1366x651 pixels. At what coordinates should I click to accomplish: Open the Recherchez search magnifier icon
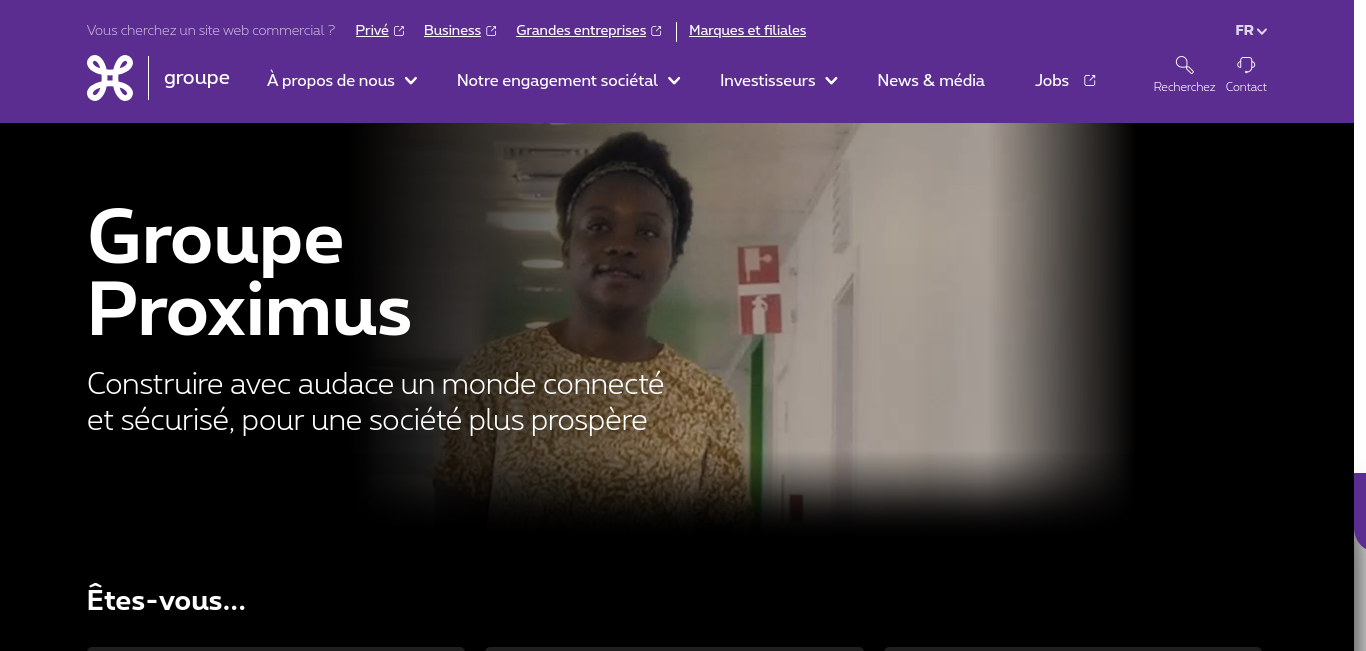pos(1184,65)
